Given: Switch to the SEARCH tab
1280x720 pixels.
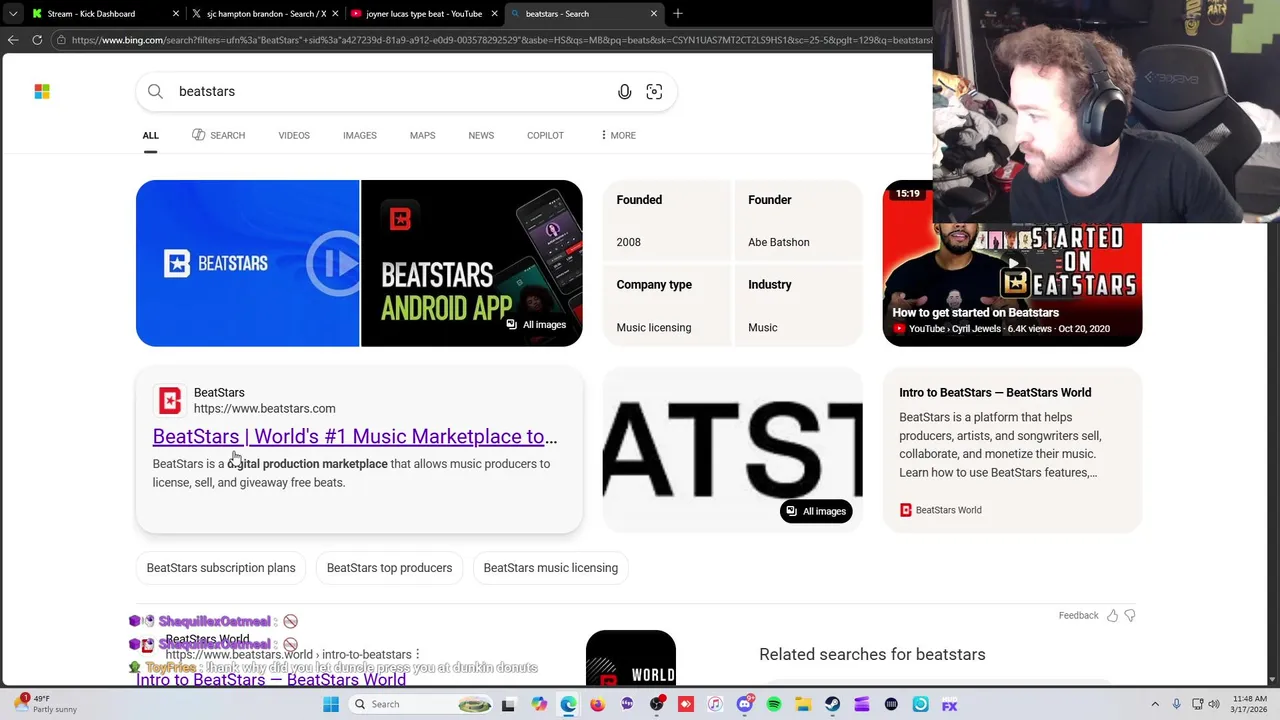Looking at the screenshot, I should tap(218, 135).
